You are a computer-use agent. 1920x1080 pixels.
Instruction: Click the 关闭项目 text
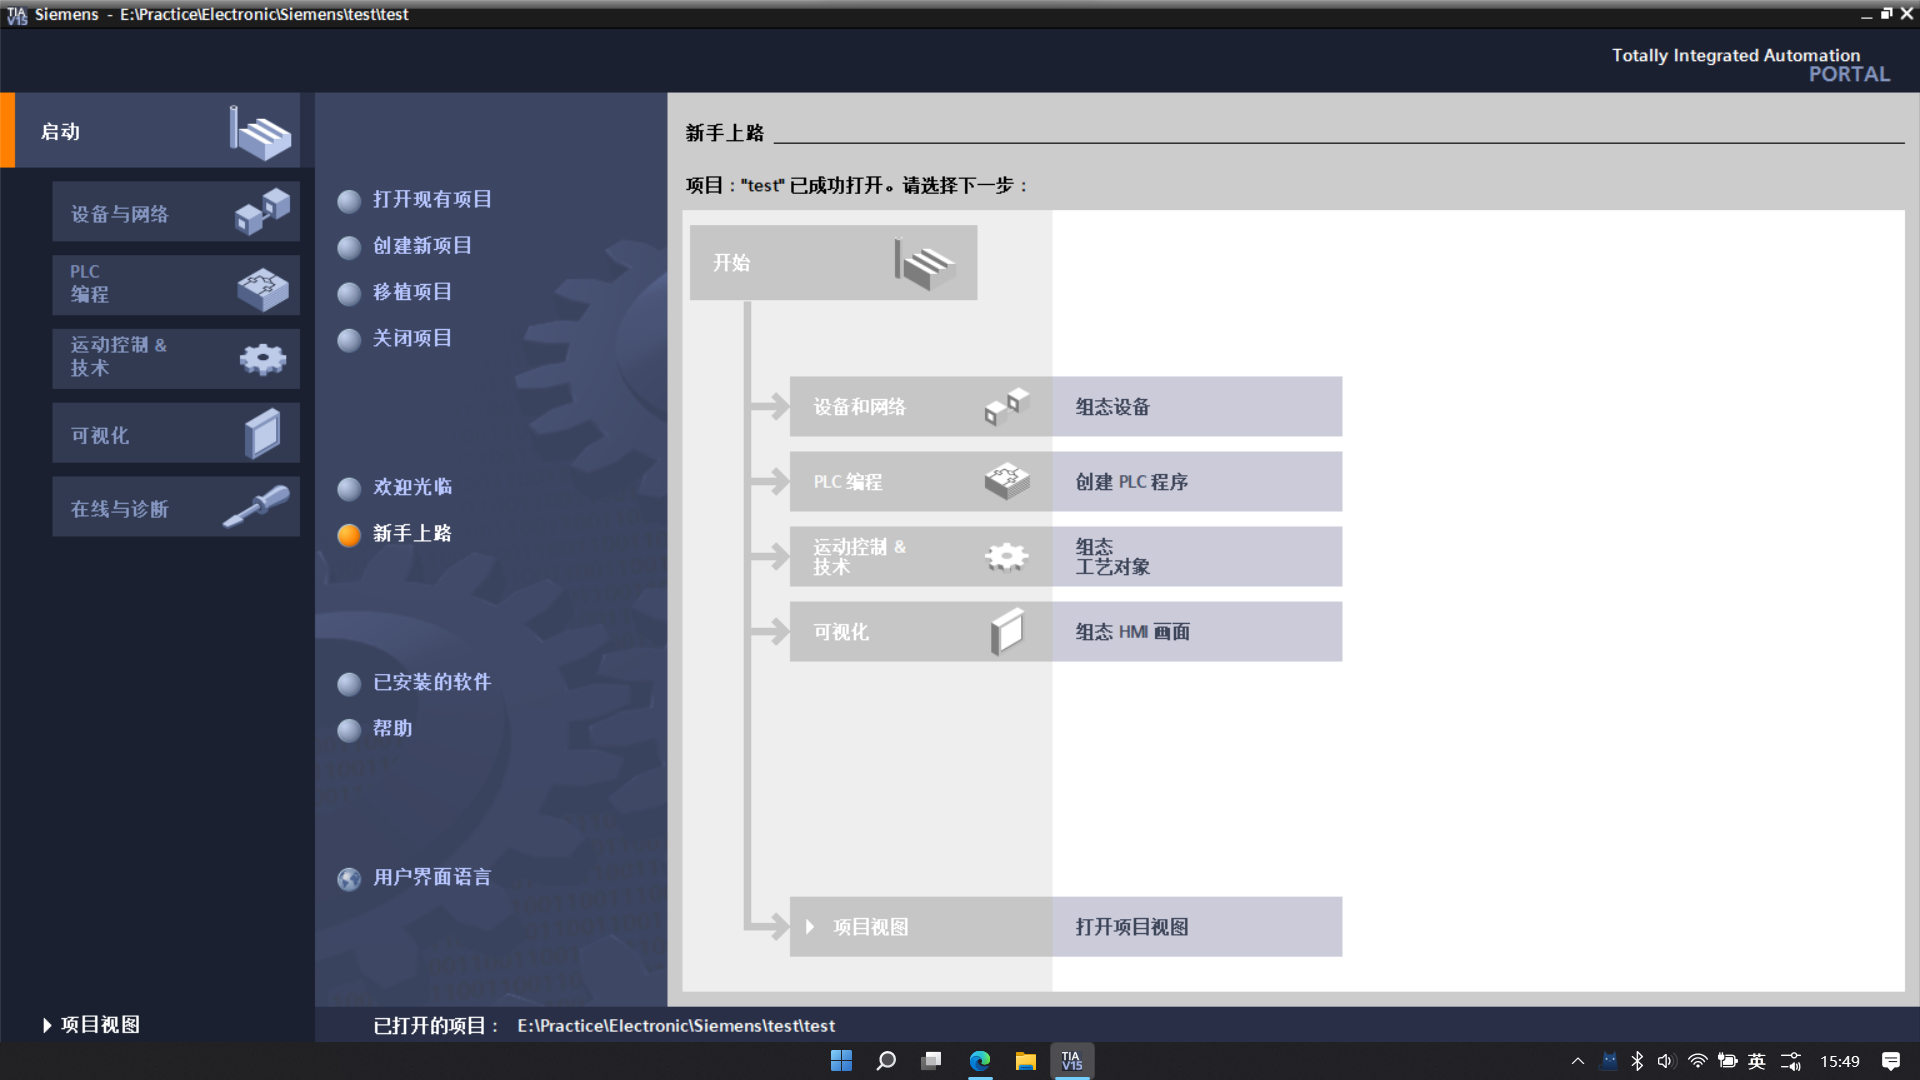point(412,338)
